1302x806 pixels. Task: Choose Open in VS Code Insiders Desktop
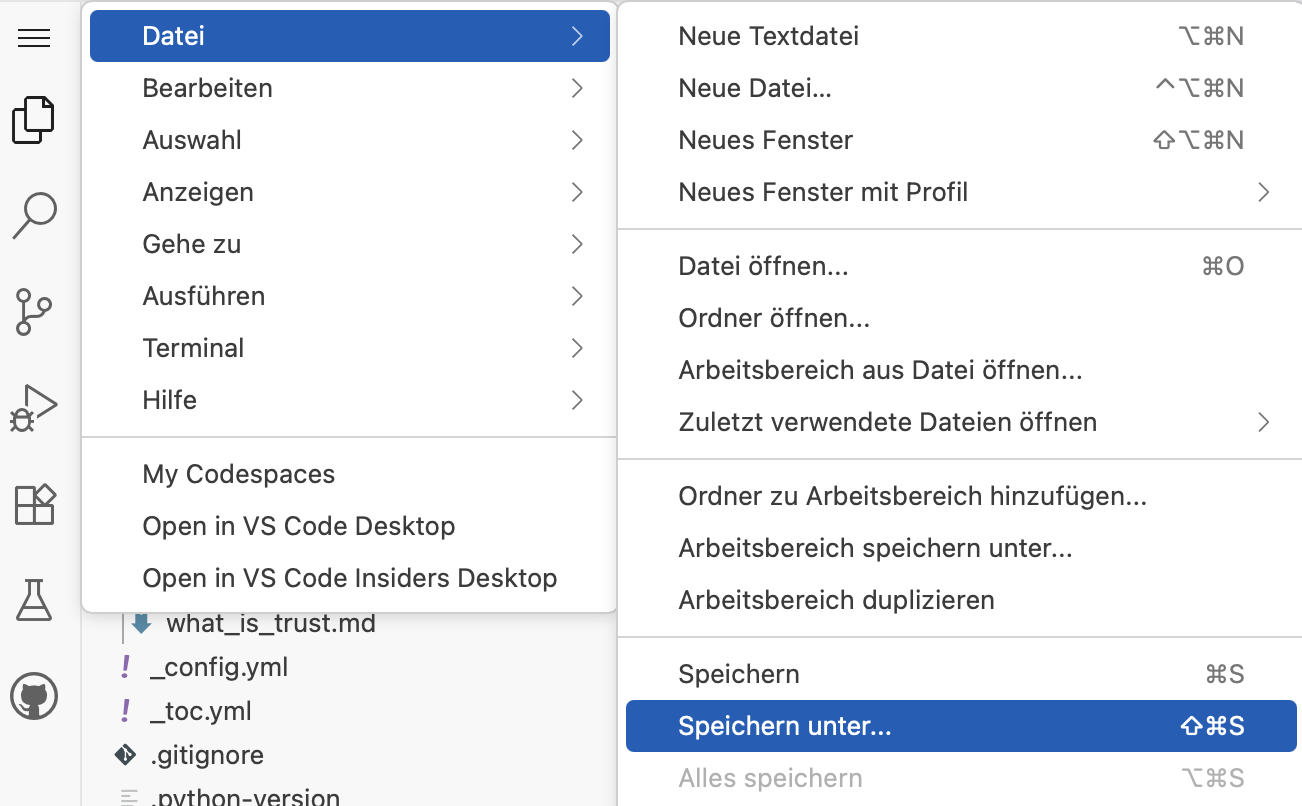coord(350,578)
